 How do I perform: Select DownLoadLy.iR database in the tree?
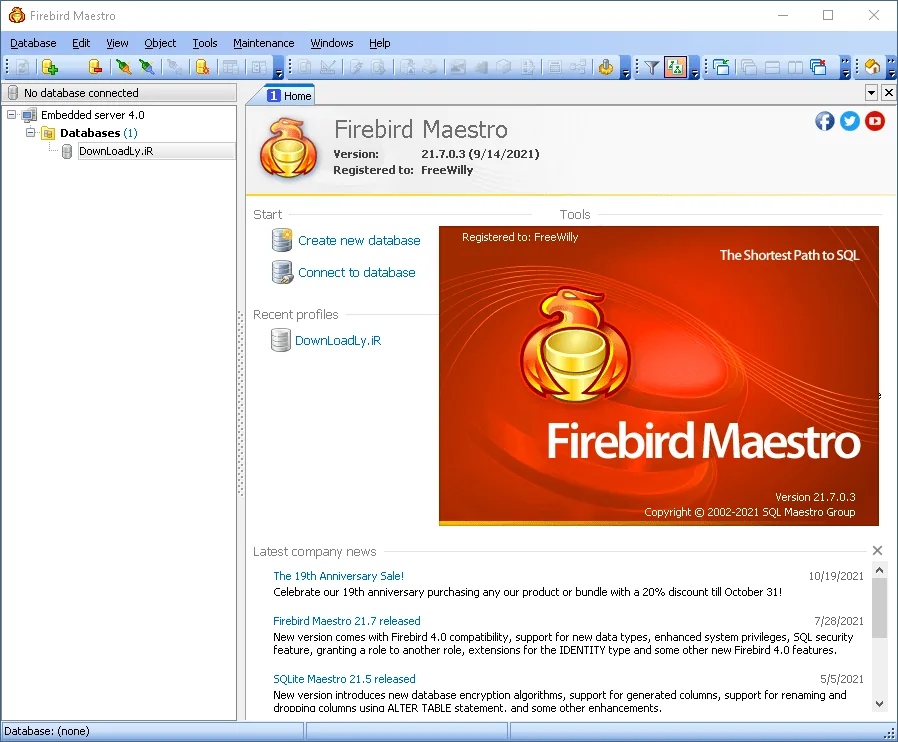coord(156,151)
